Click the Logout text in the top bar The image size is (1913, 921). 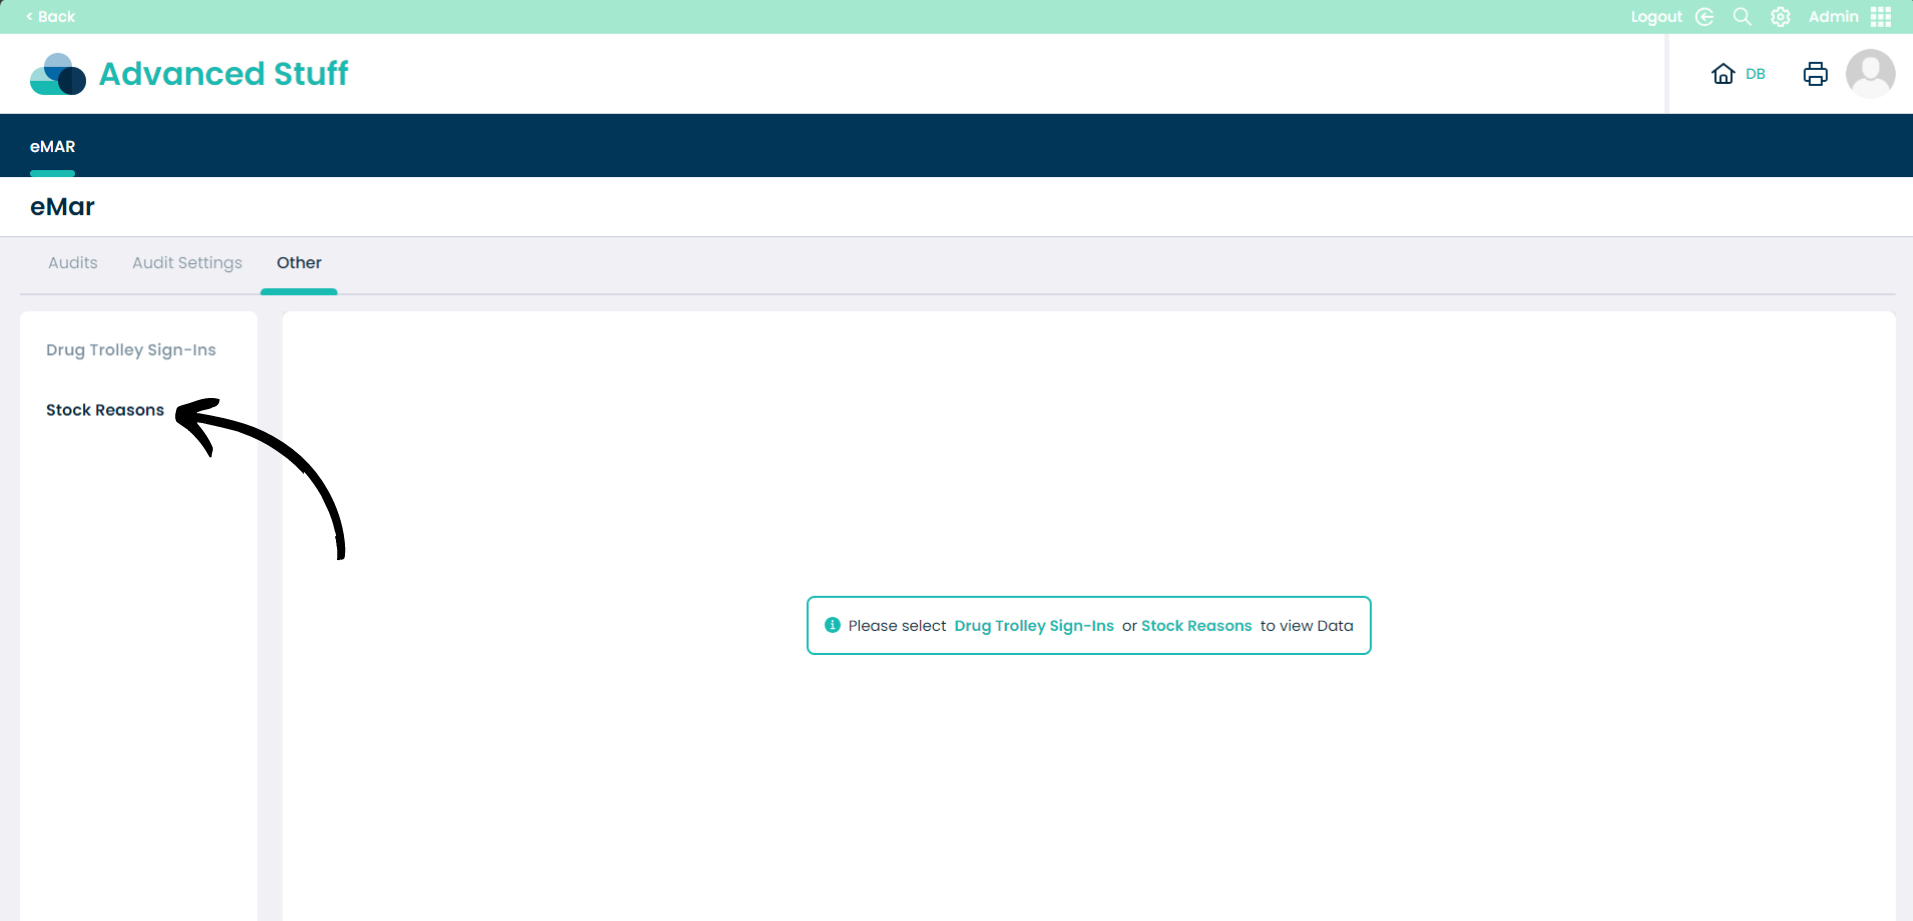pos(1656,17)
